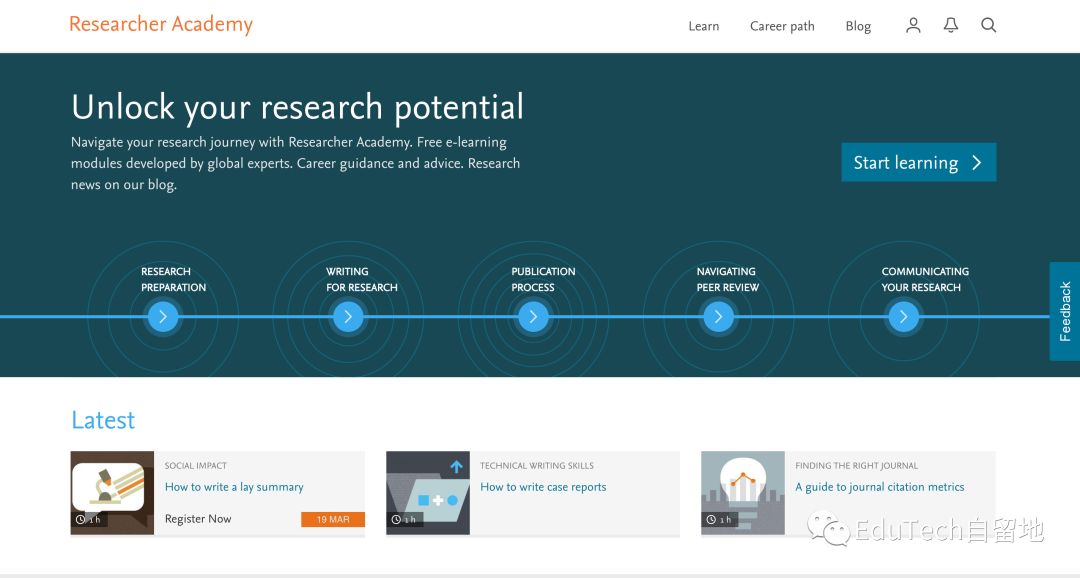Click the 'Latest' section heading
This screenshot has width=1080, height=578.
[103, 420]
